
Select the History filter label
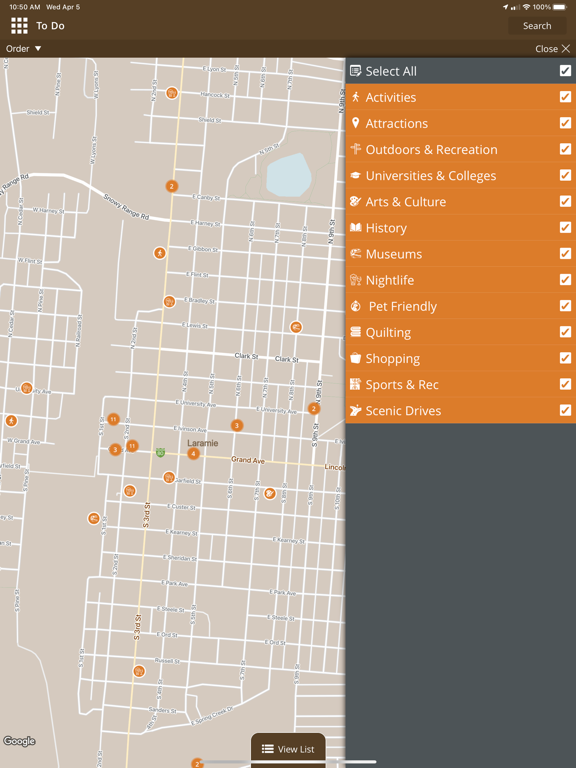[386, 228]
